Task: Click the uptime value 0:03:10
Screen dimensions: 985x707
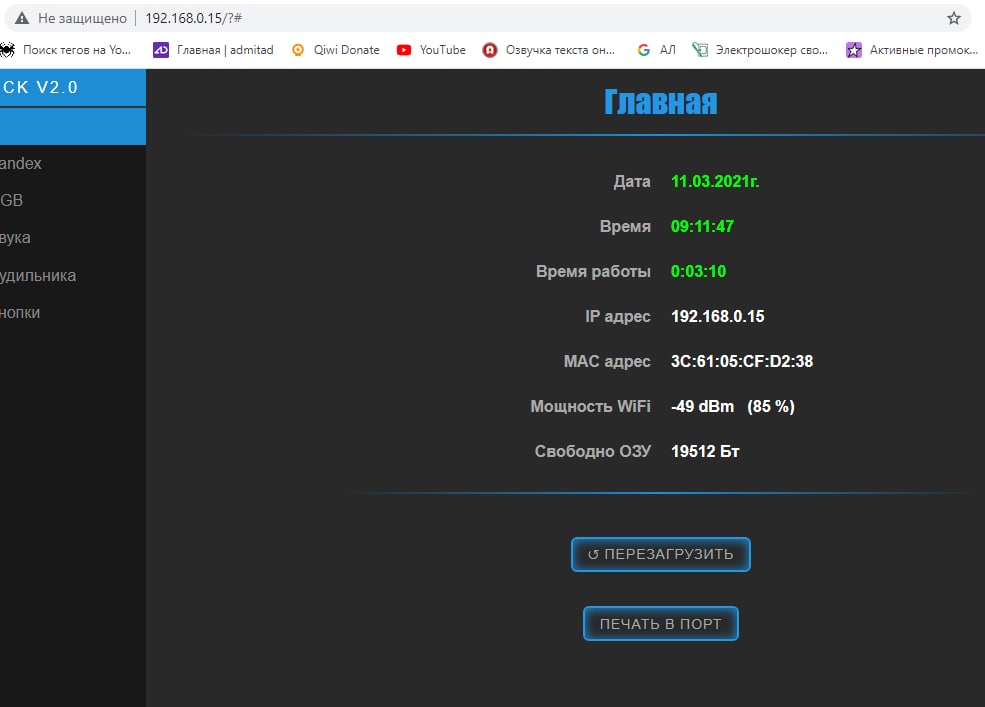Action: (699, 271)
